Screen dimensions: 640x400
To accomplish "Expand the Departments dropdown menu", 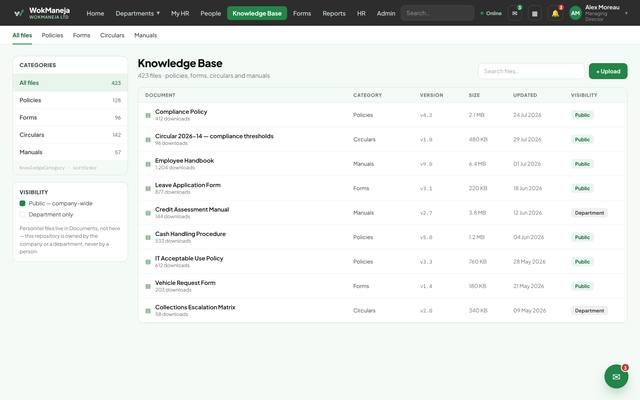I will [138, 13].
